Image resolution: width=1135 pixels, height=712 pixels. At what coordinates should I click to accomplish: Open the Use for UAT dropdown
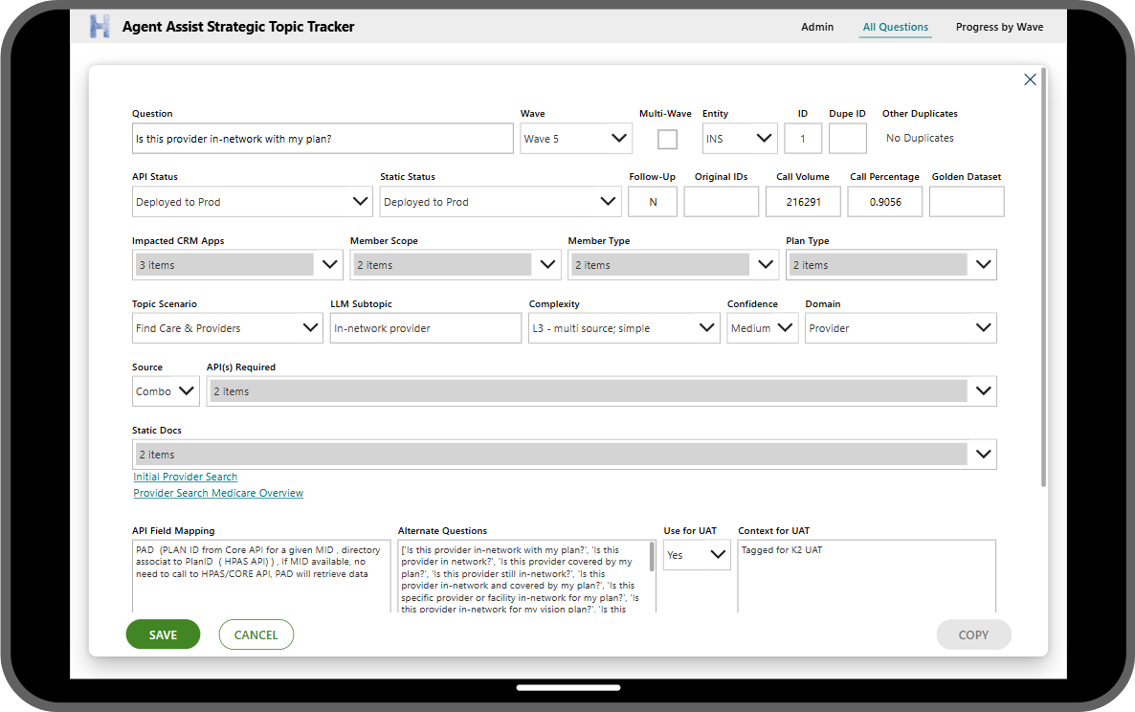pyautogui.click(x=696, y=555)
